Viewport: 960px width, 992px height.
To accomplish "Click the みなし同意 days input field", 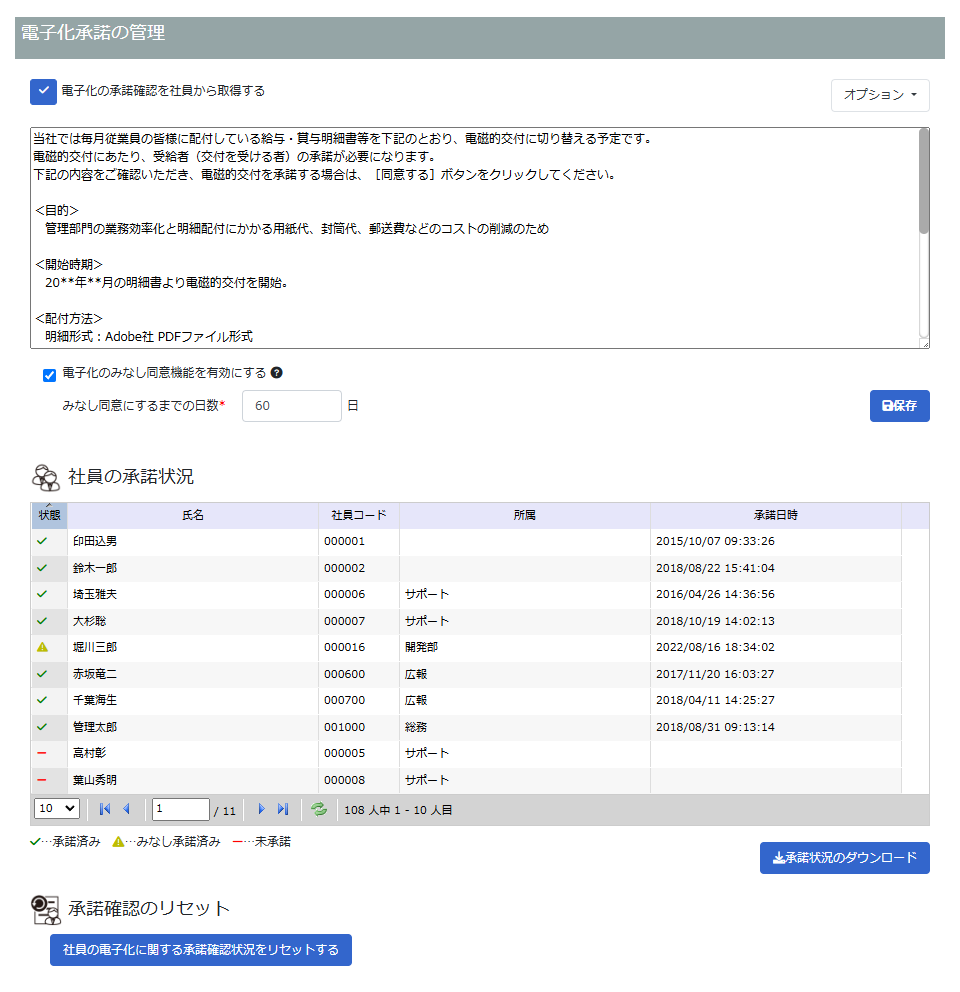I will [x=291, y=406].
